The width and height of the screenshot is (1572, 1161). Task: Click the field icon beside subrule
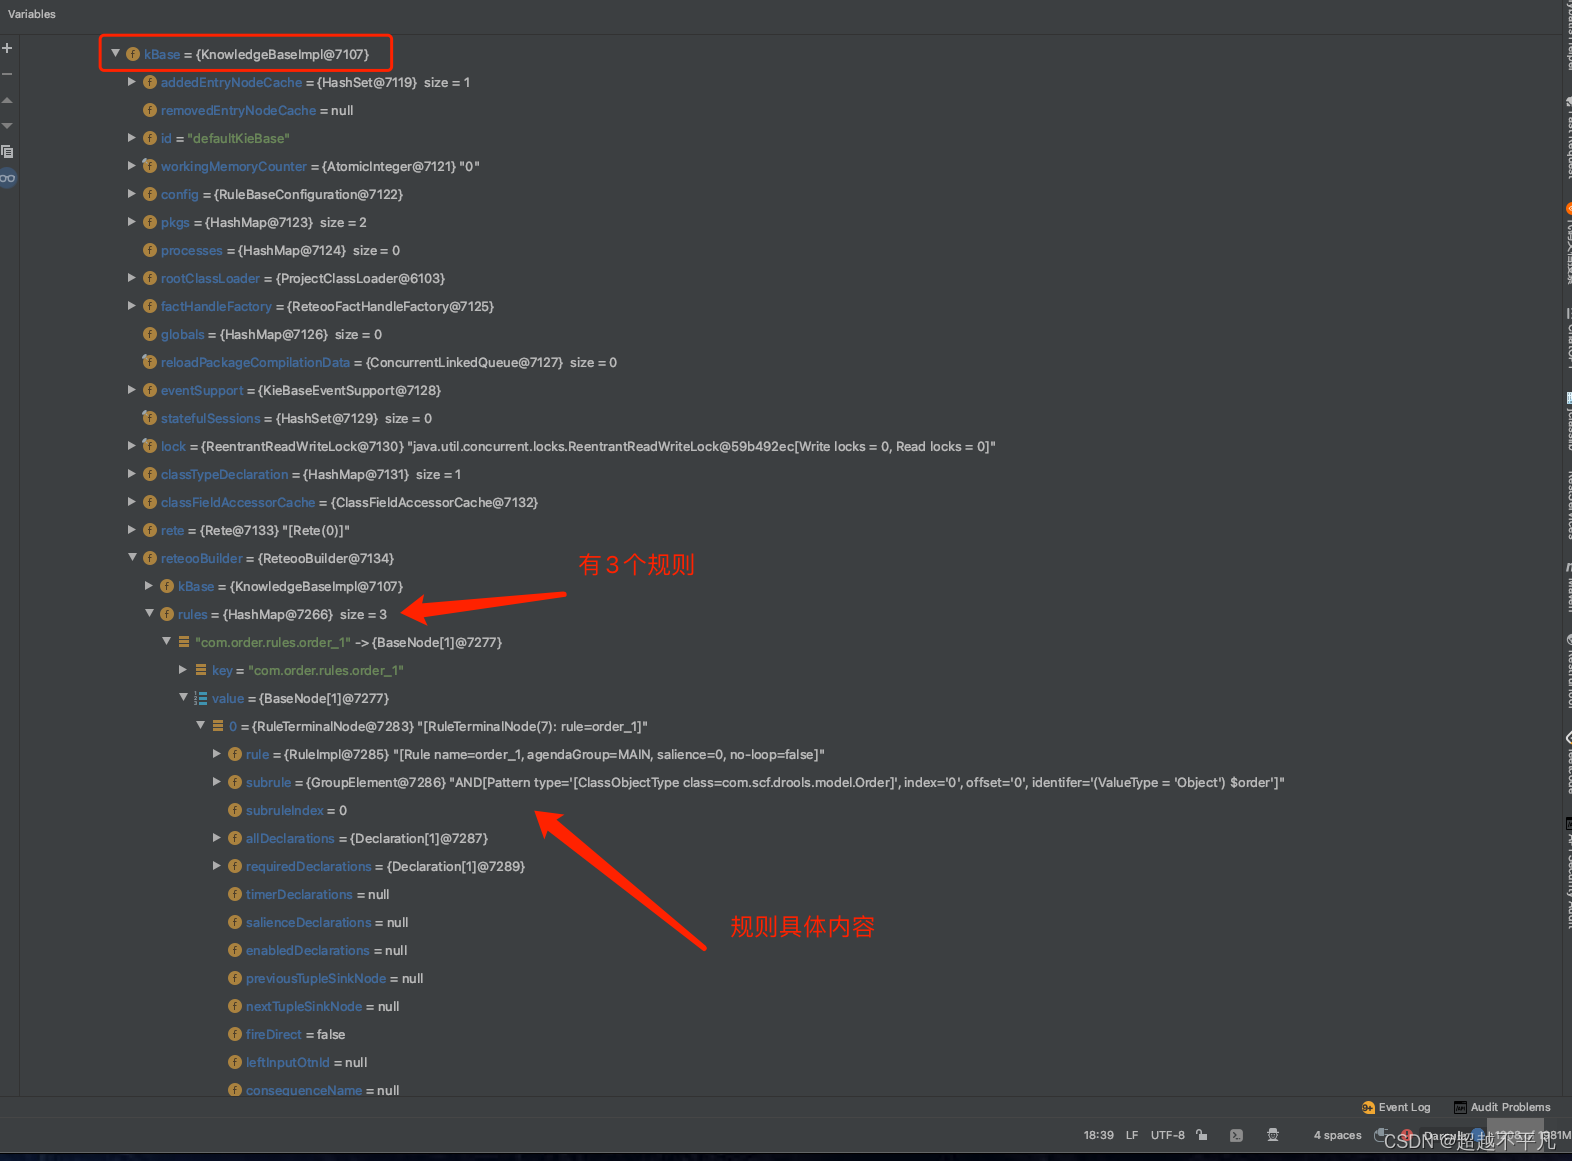[x=235, y=782]
